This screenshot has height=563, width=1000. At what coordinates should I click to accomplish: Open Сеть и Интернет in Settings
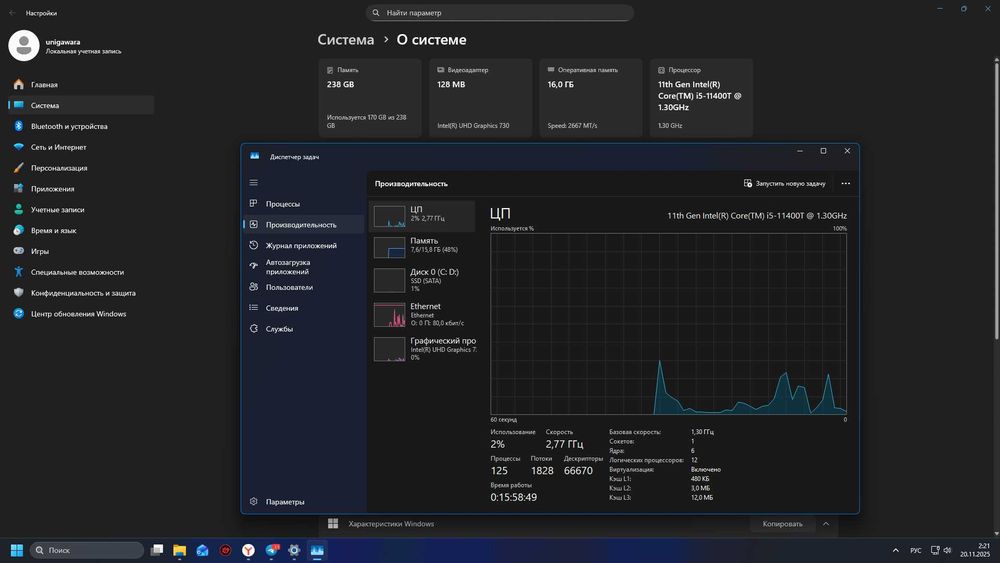tap(81, 147)
